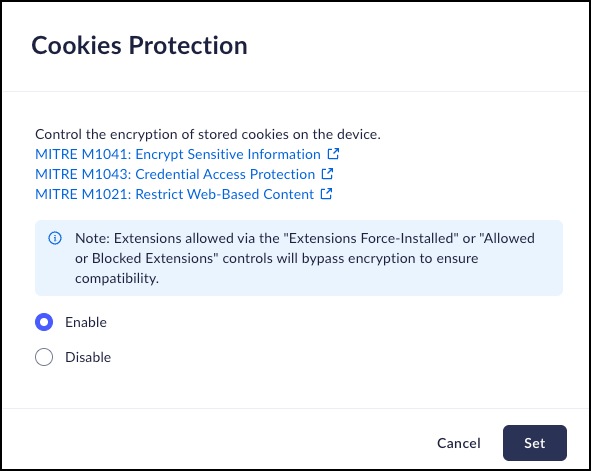Image resolution: width=591 pixels, height=471 pixels.
Task: Click the 'MITRE M1041' link prefix
Action: point(83,154)
